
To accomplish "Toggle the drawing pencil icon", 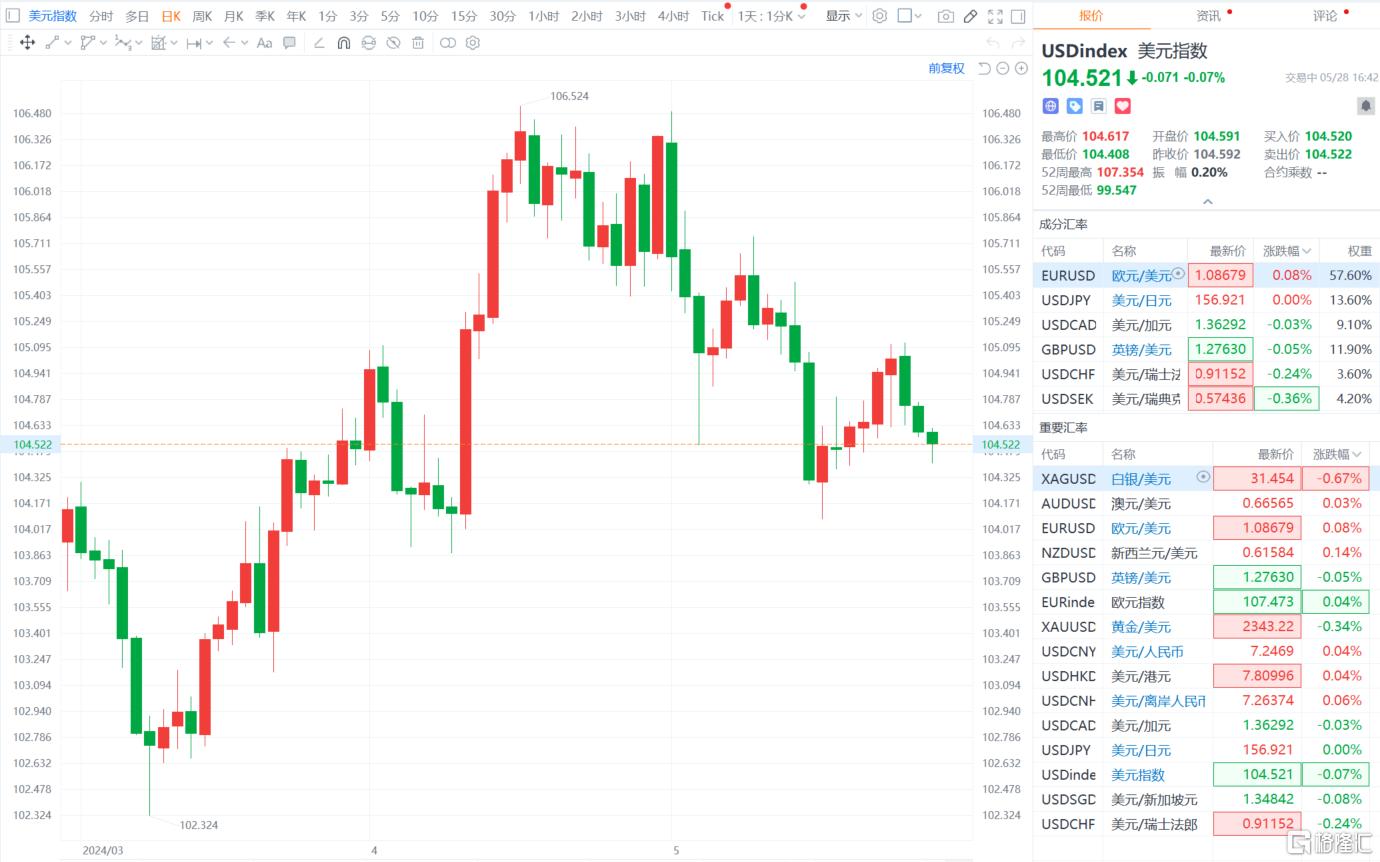I will pyautogui.click(x=971, y=16).
